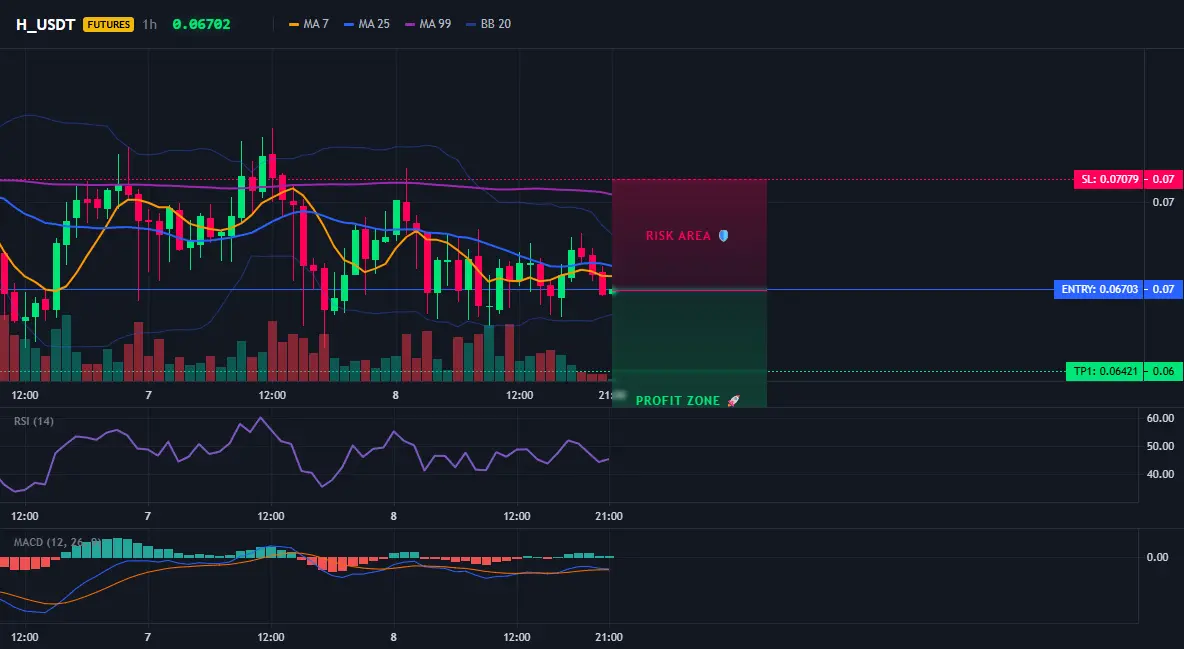Click the current price 0.06702
The height and width of the screenshot is (649, 1184).
[201, 24]
